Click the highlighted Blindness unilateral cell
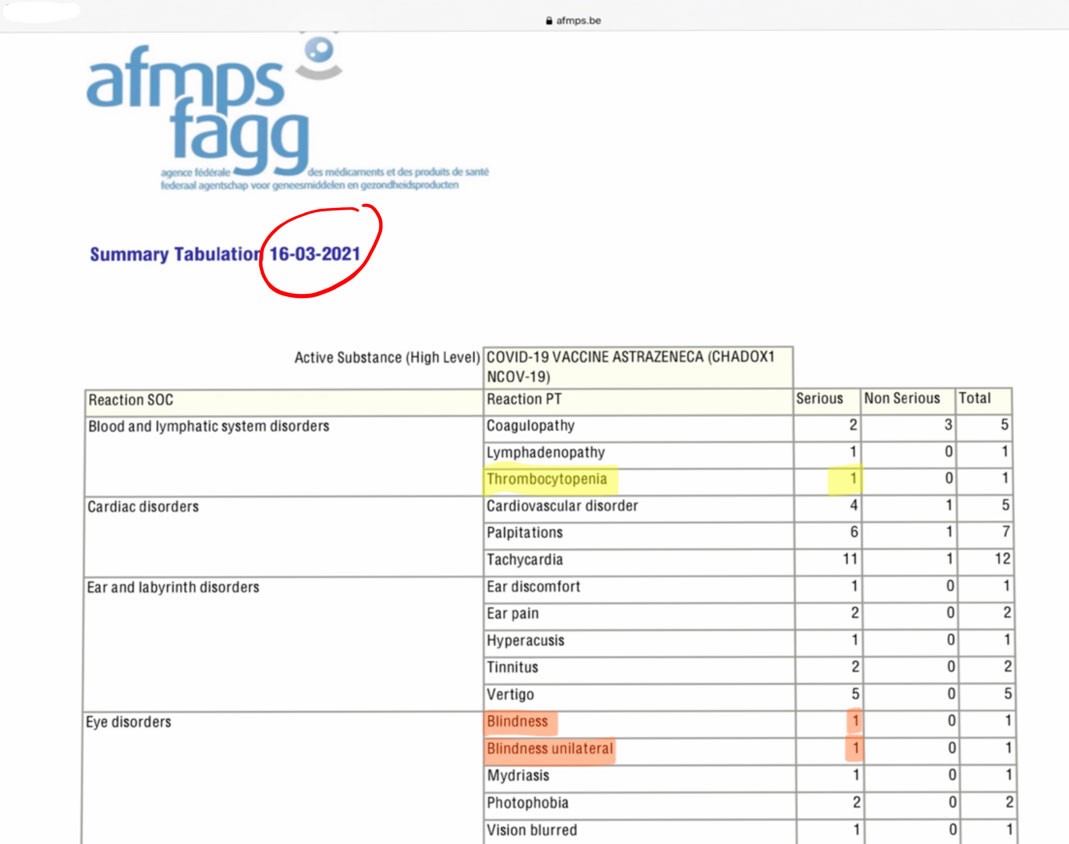Screen dimensions: 1069x844 tap(548, 748)
